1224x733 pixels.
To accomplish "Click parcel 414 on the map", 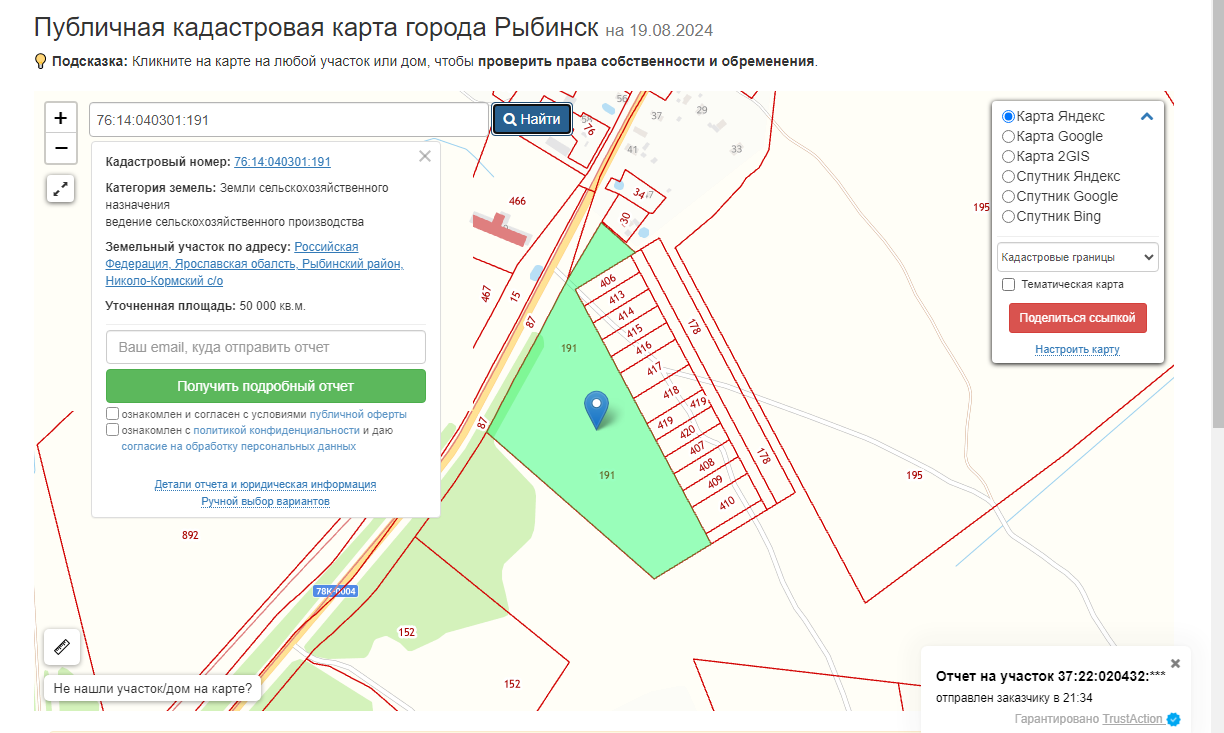I will [626, 313].
